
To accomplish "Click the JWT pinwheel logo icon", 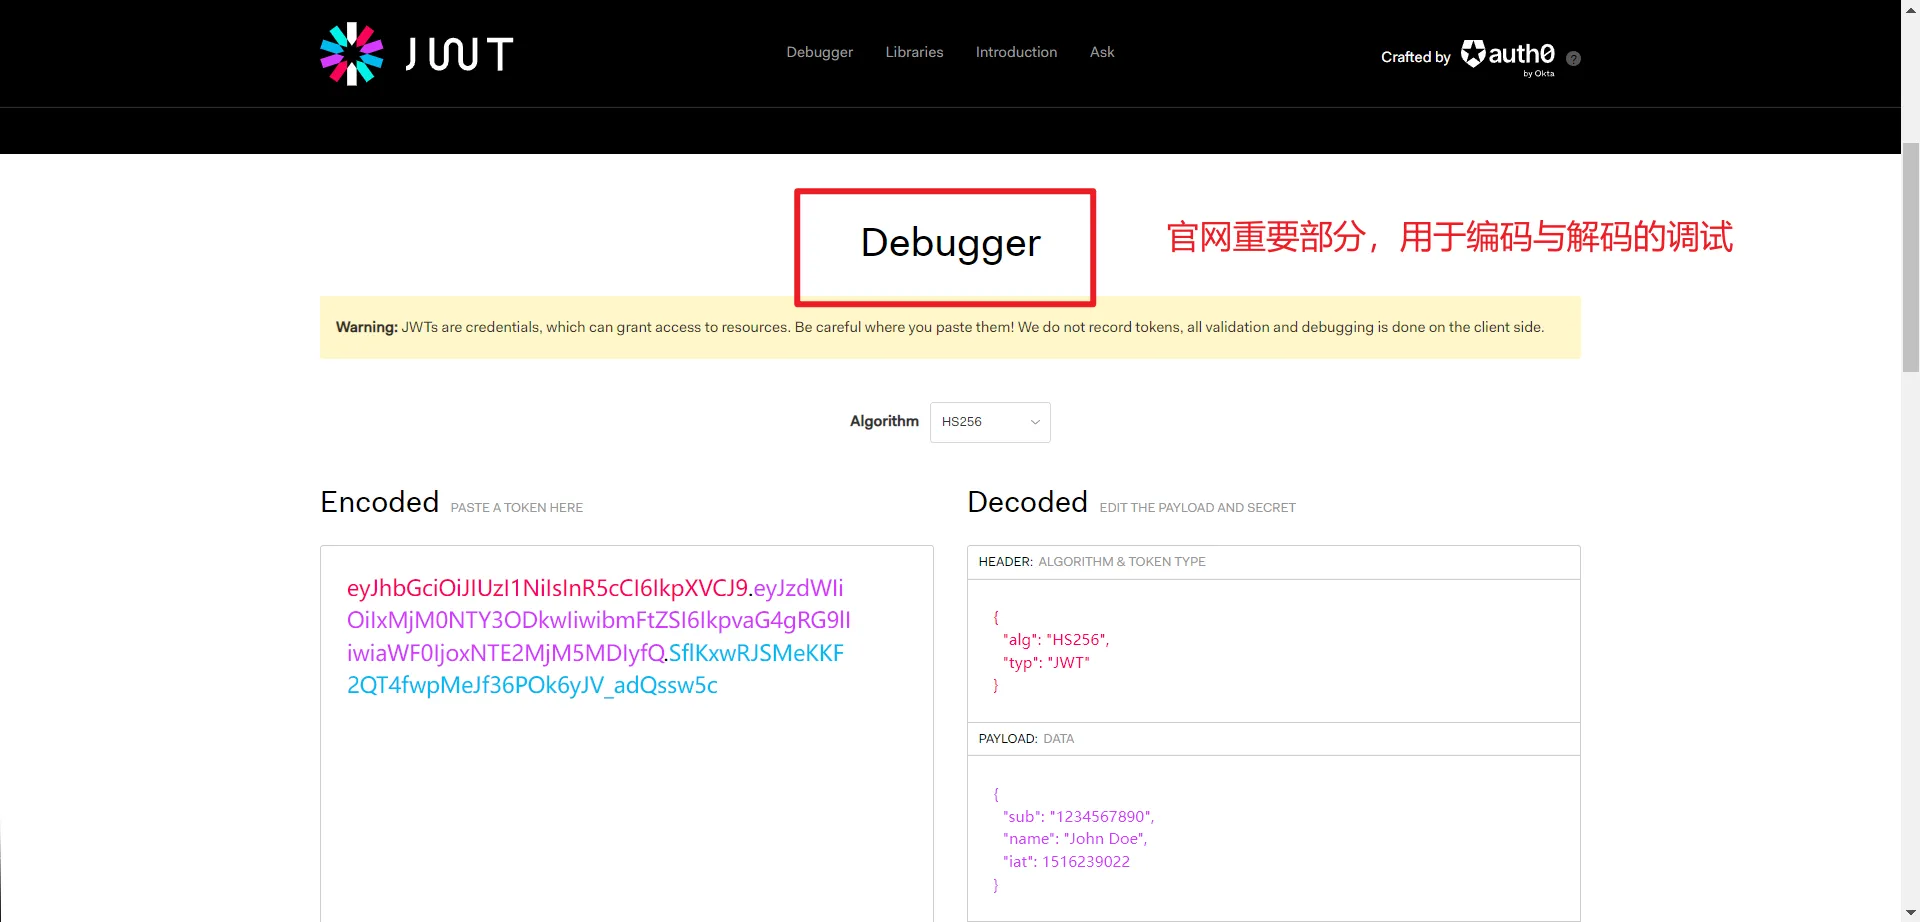I will (351, 54).
